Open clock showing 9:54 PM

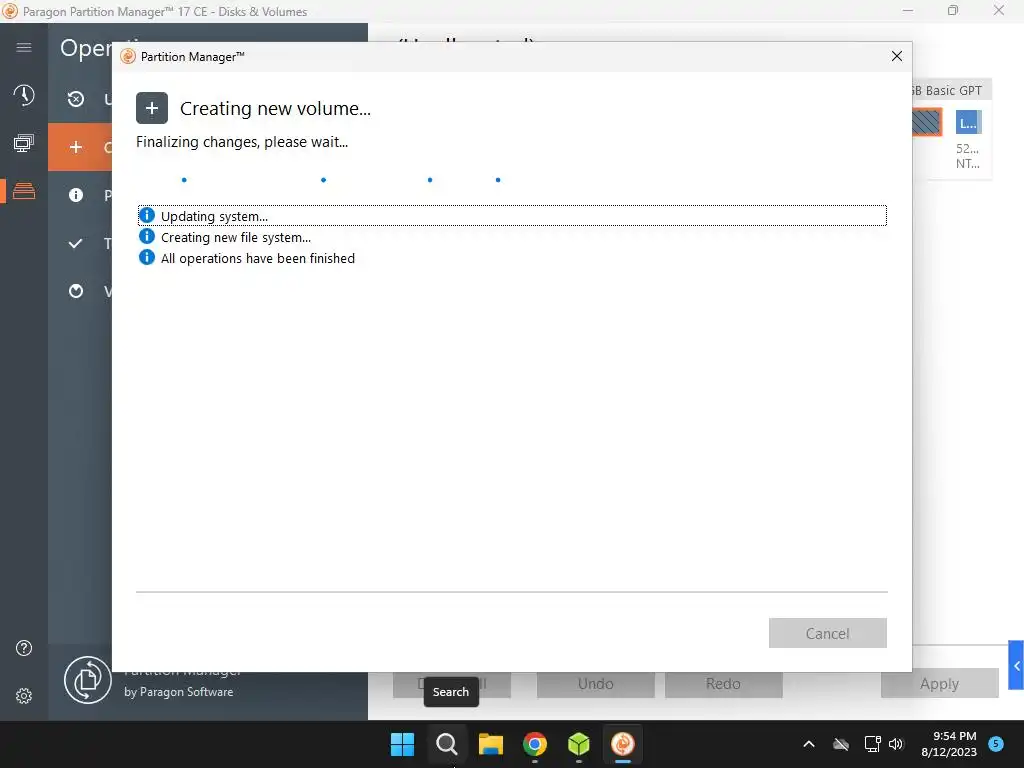pos(949,744)
